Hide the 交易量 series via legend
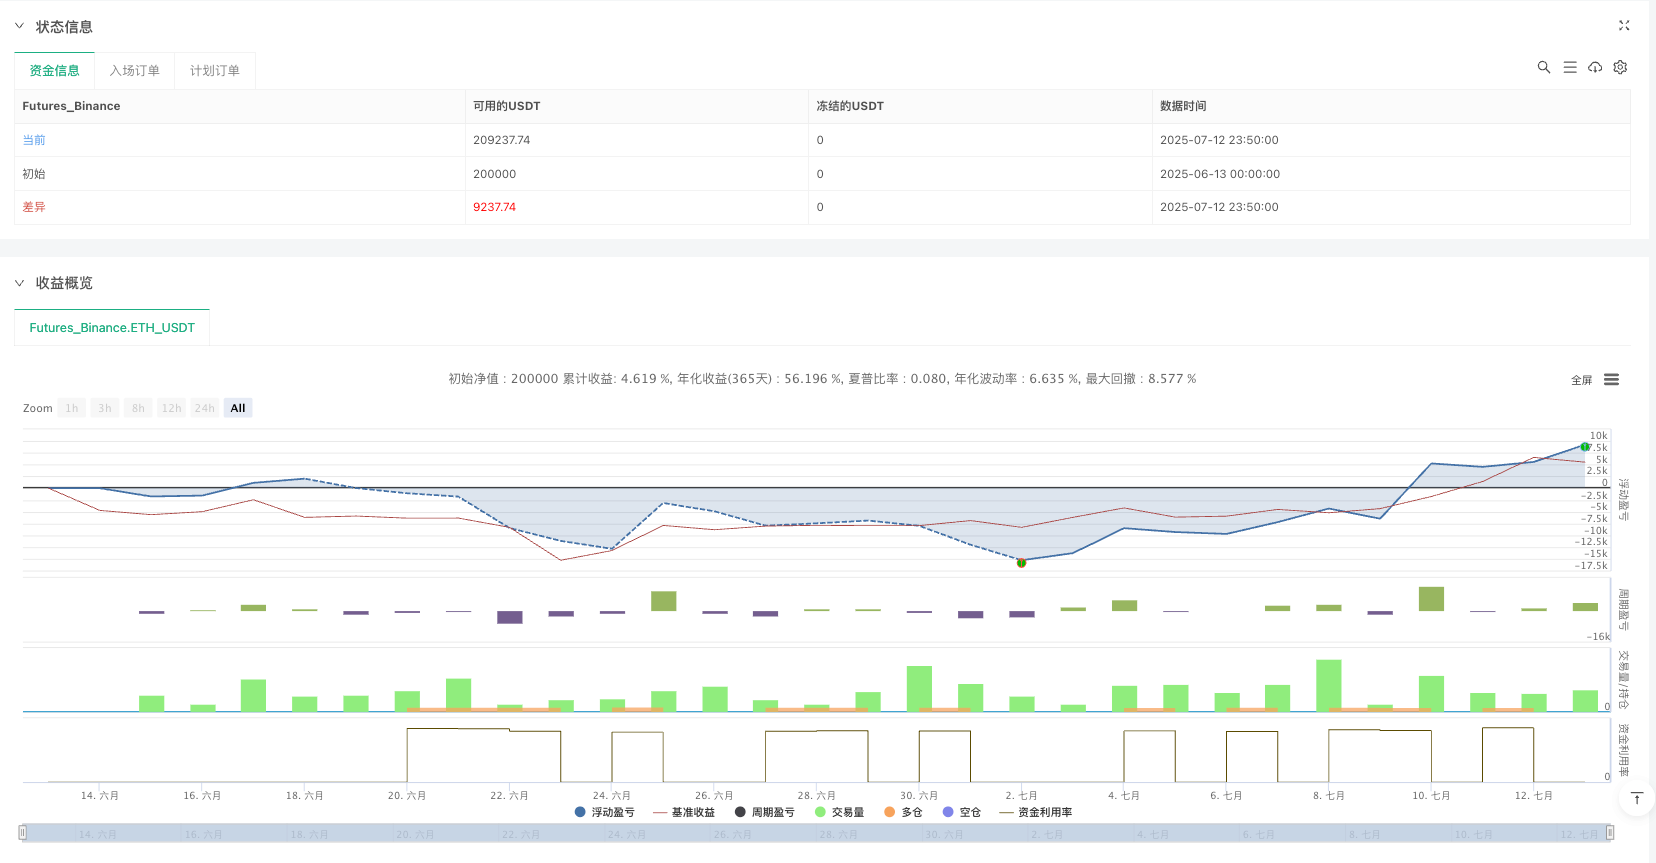Viewport: 1656px width, 863px height. (840, 812)
